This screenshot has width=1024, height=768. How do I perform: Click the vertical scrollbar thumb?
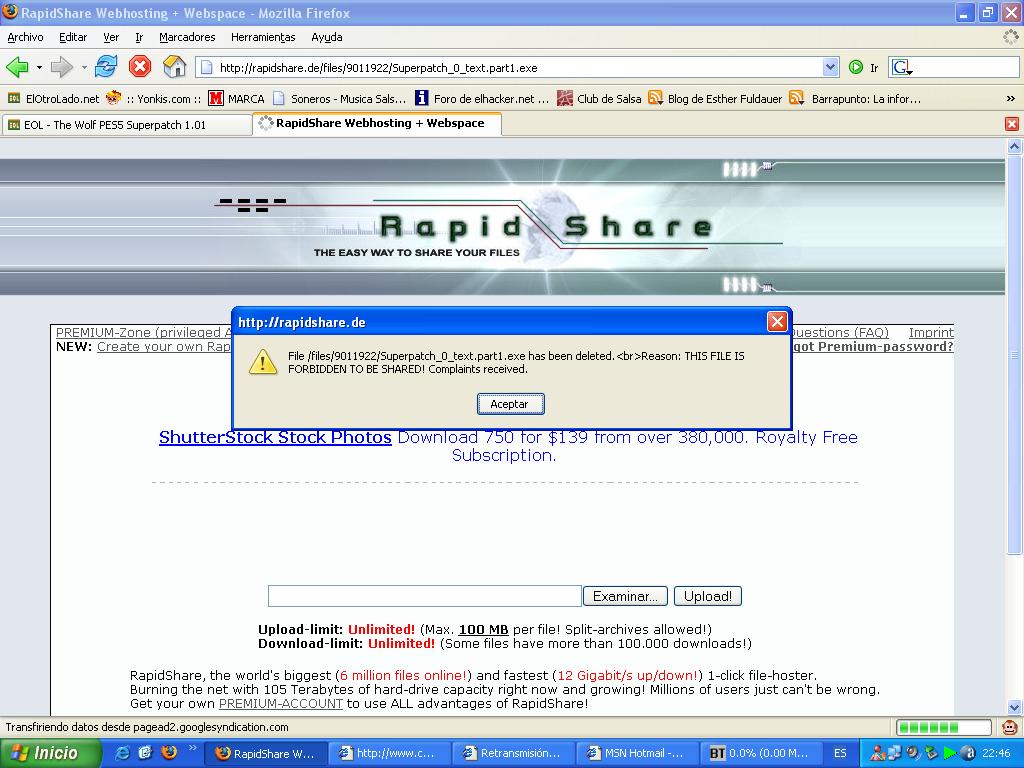coord(1014,354)
